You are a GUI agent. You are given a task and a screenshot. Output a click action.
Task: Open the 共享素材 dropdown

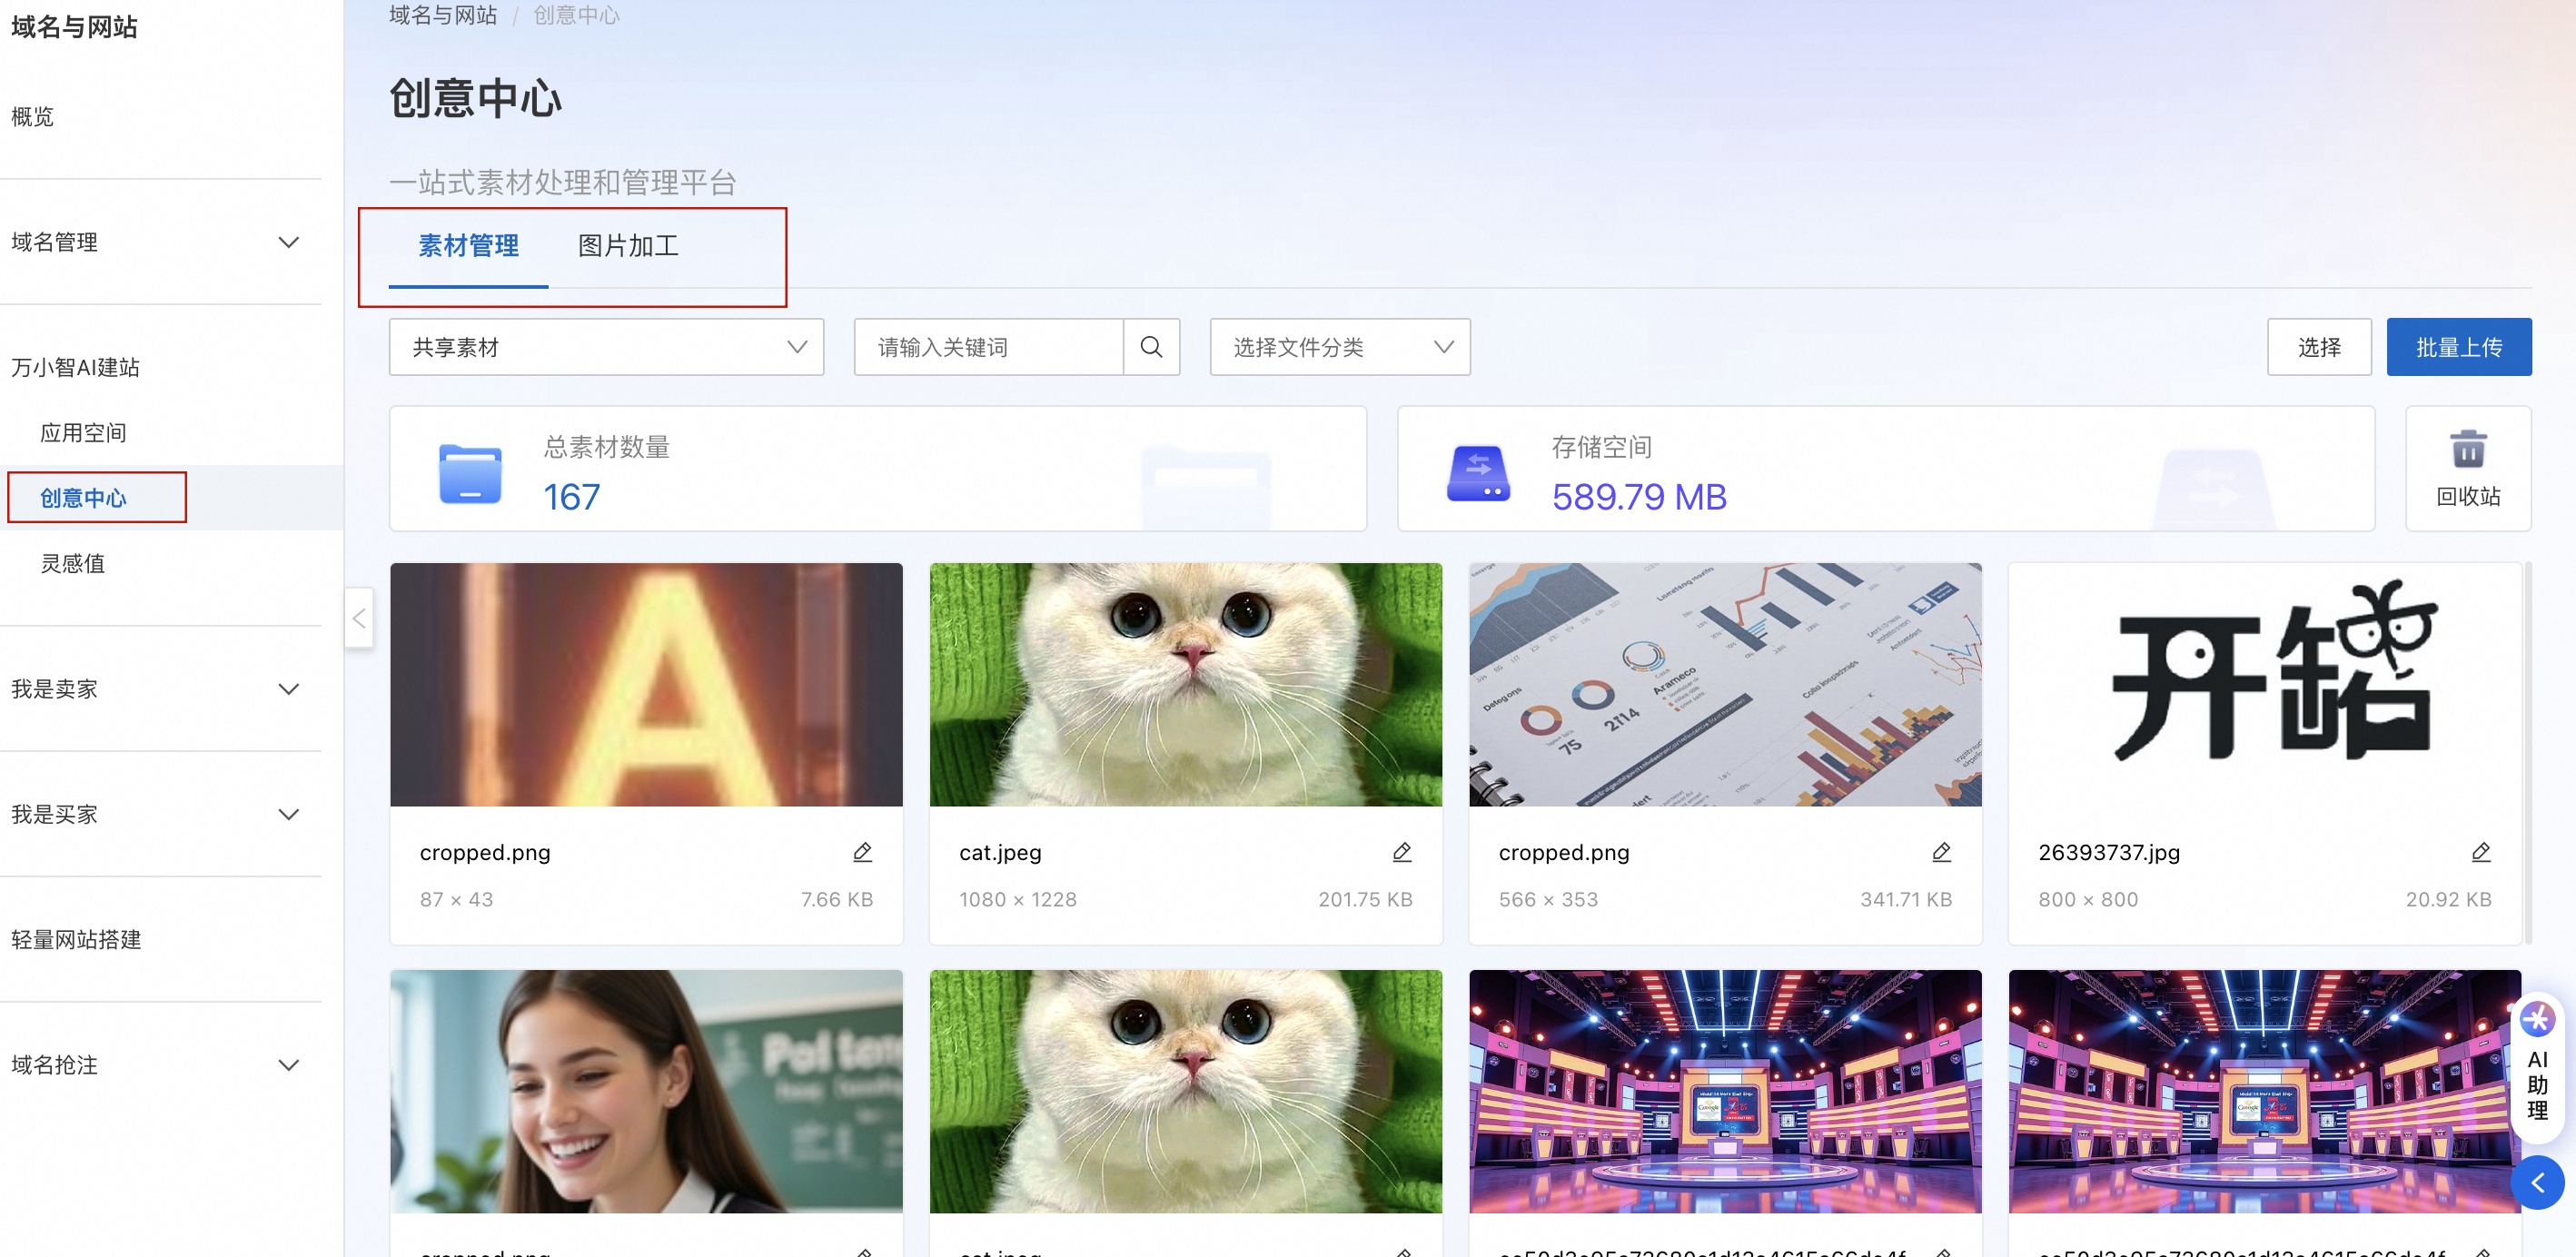(606, 347)
